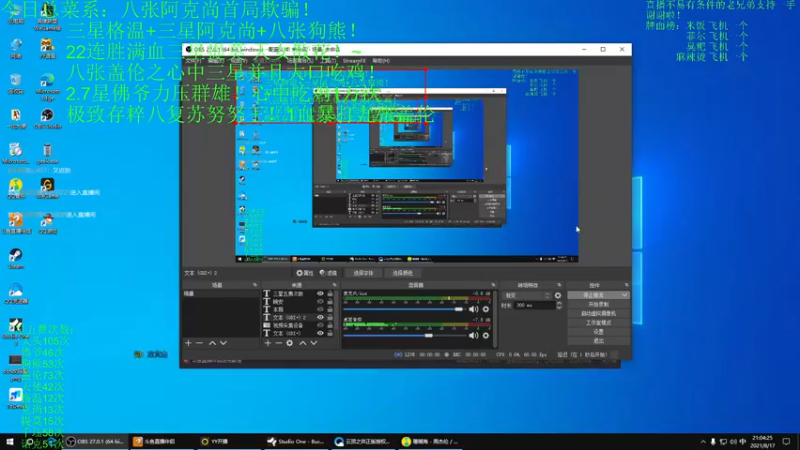Toggle visibility of the selected GDI+ 2 source
800x450 pixels.
(x=320, y=317)
